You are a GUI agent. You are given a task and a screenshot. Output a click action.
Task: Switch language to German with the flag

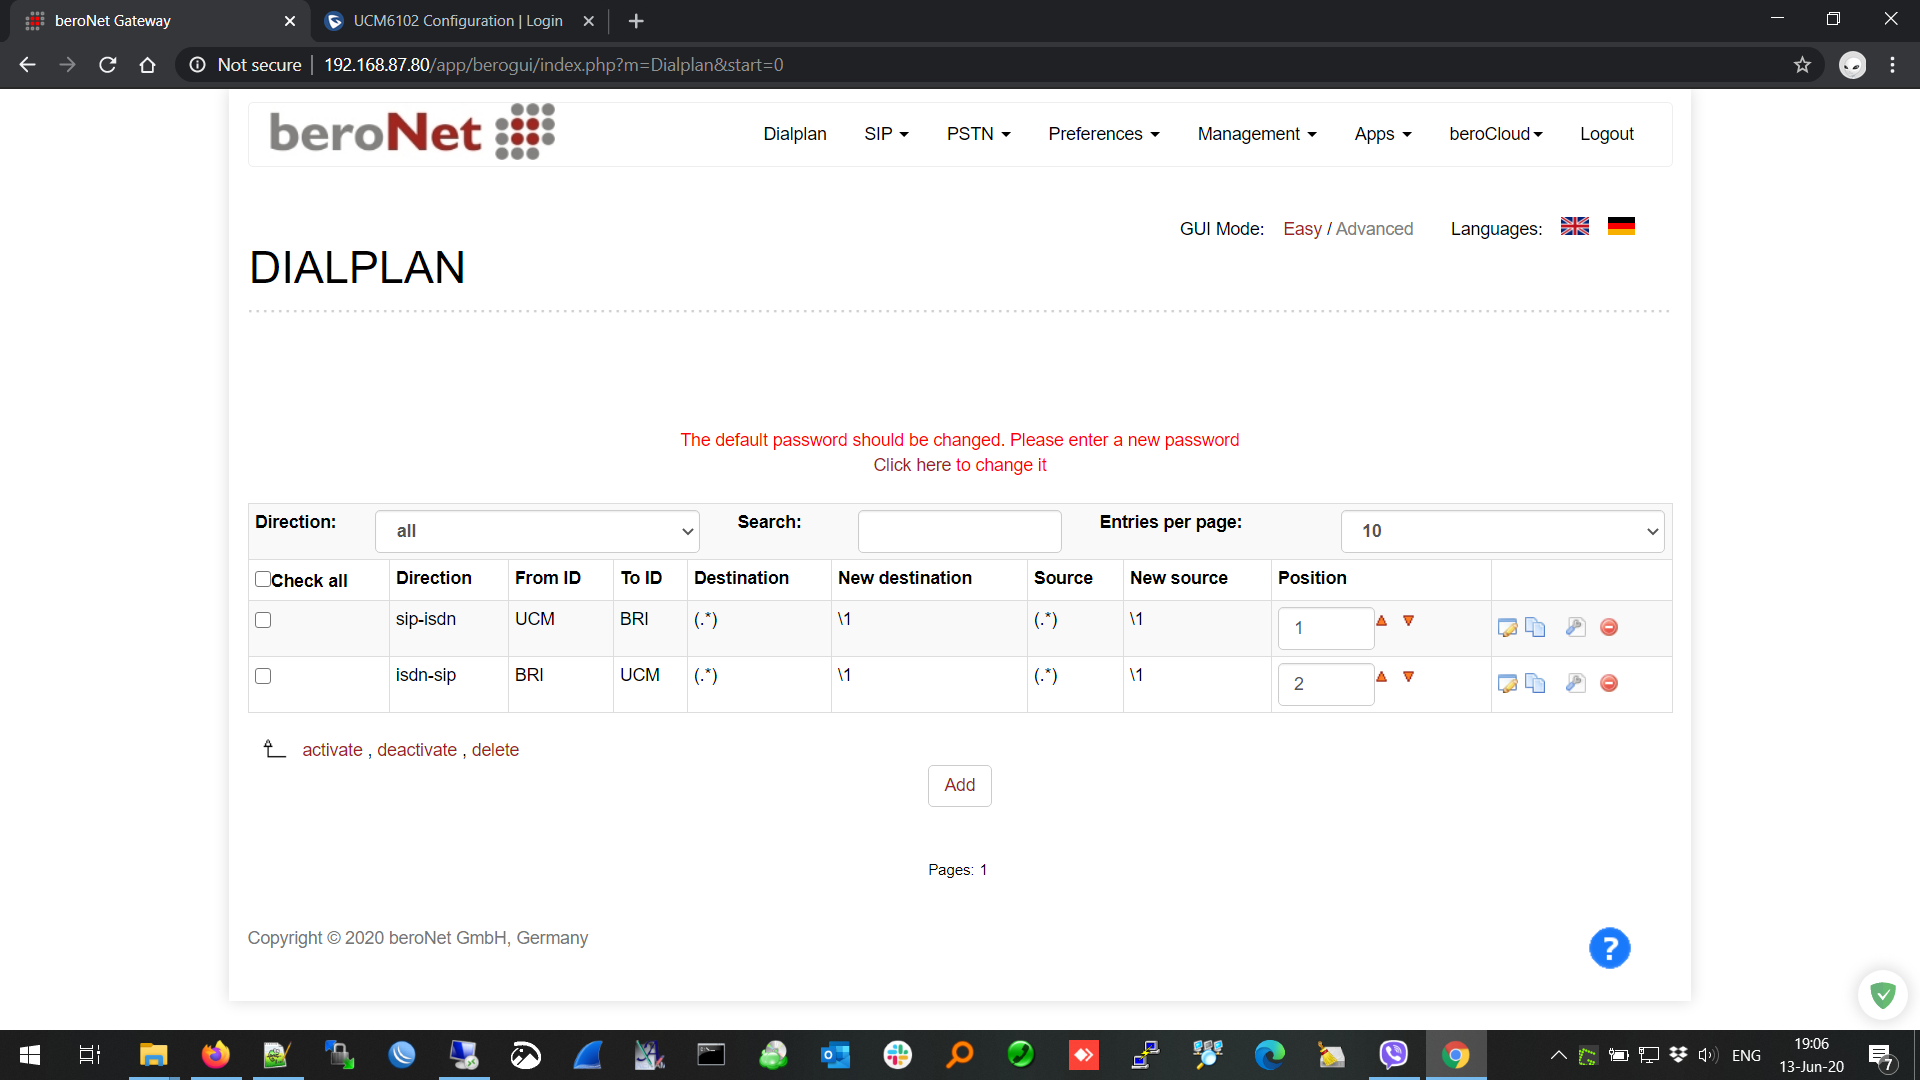1621,227
